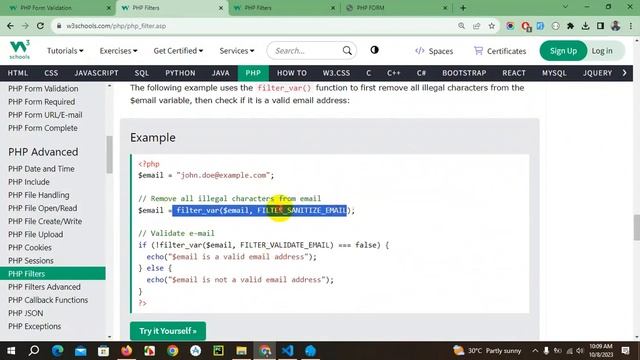Select the REACT topic in the navbar

514,73
